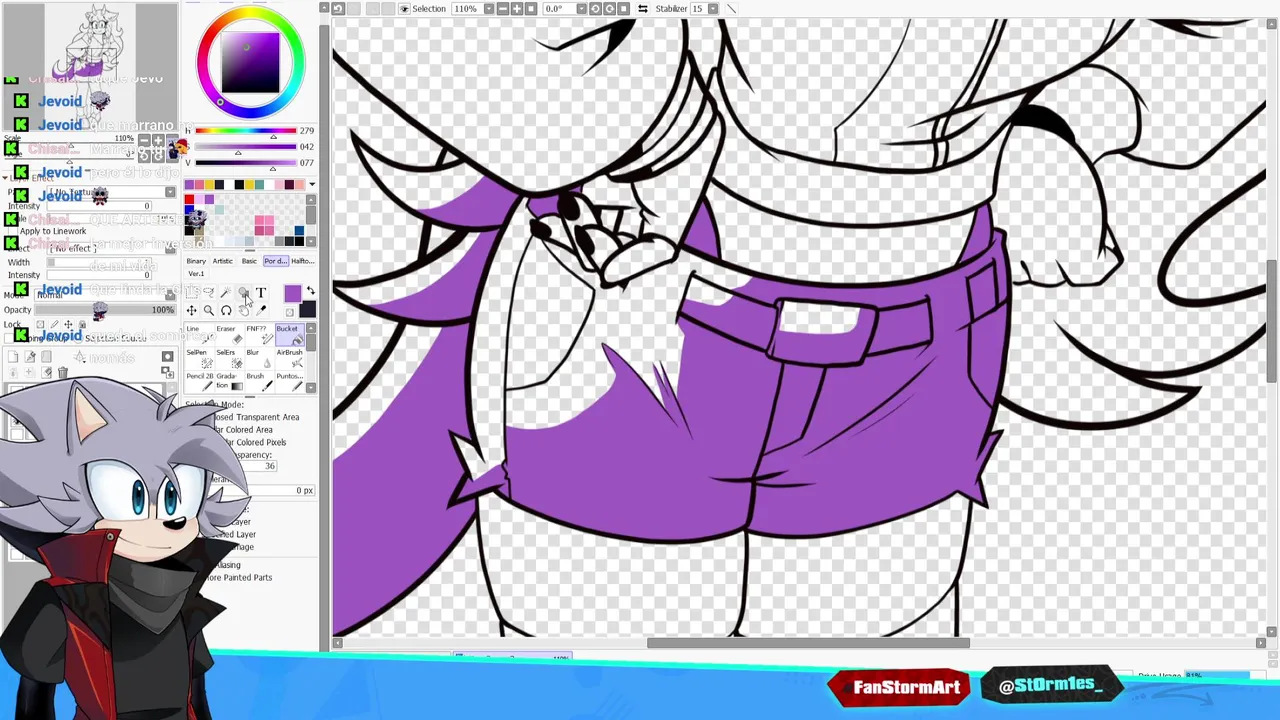Switch to the Artistic brush tab

pos(222,261)
